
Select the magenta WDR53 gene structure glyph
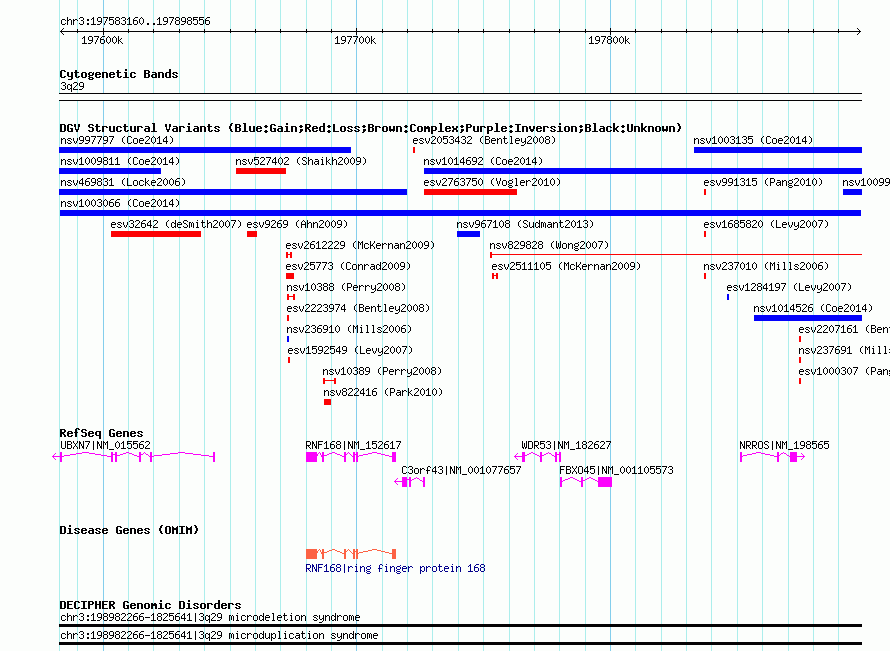[x=538, y=457]
